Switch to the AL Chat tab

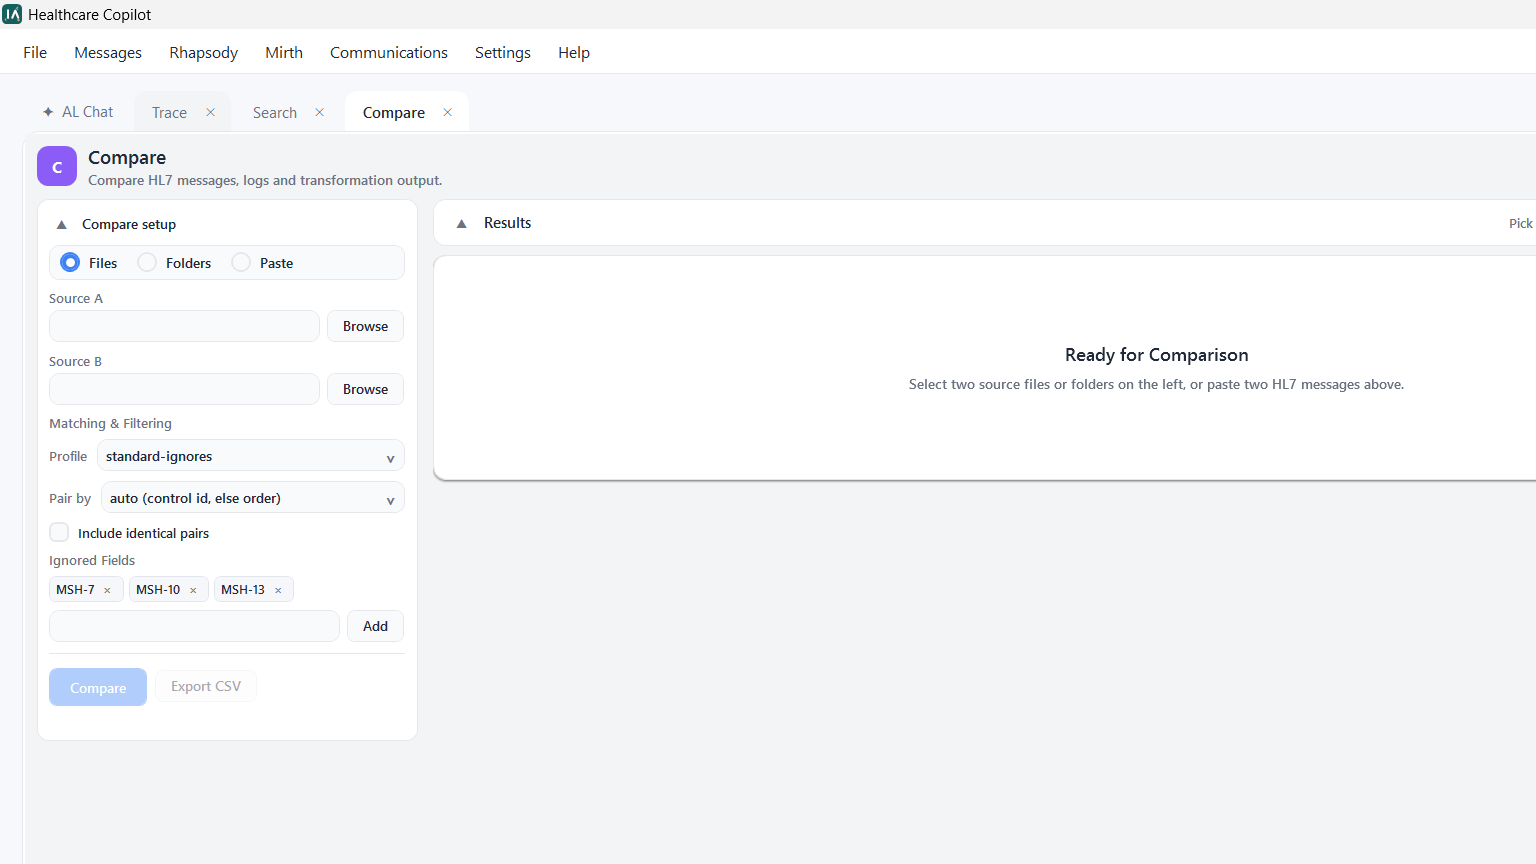click(78, 112)
